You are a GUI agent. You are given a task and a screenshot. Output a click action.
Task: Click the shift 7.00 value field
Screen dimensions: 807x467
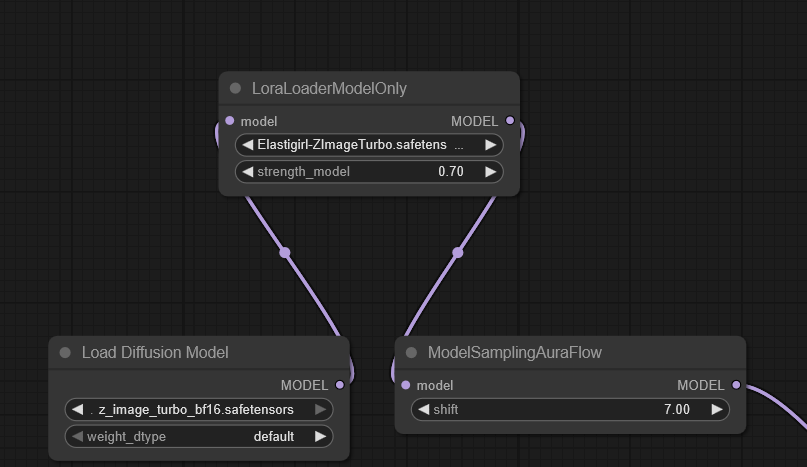570,409
